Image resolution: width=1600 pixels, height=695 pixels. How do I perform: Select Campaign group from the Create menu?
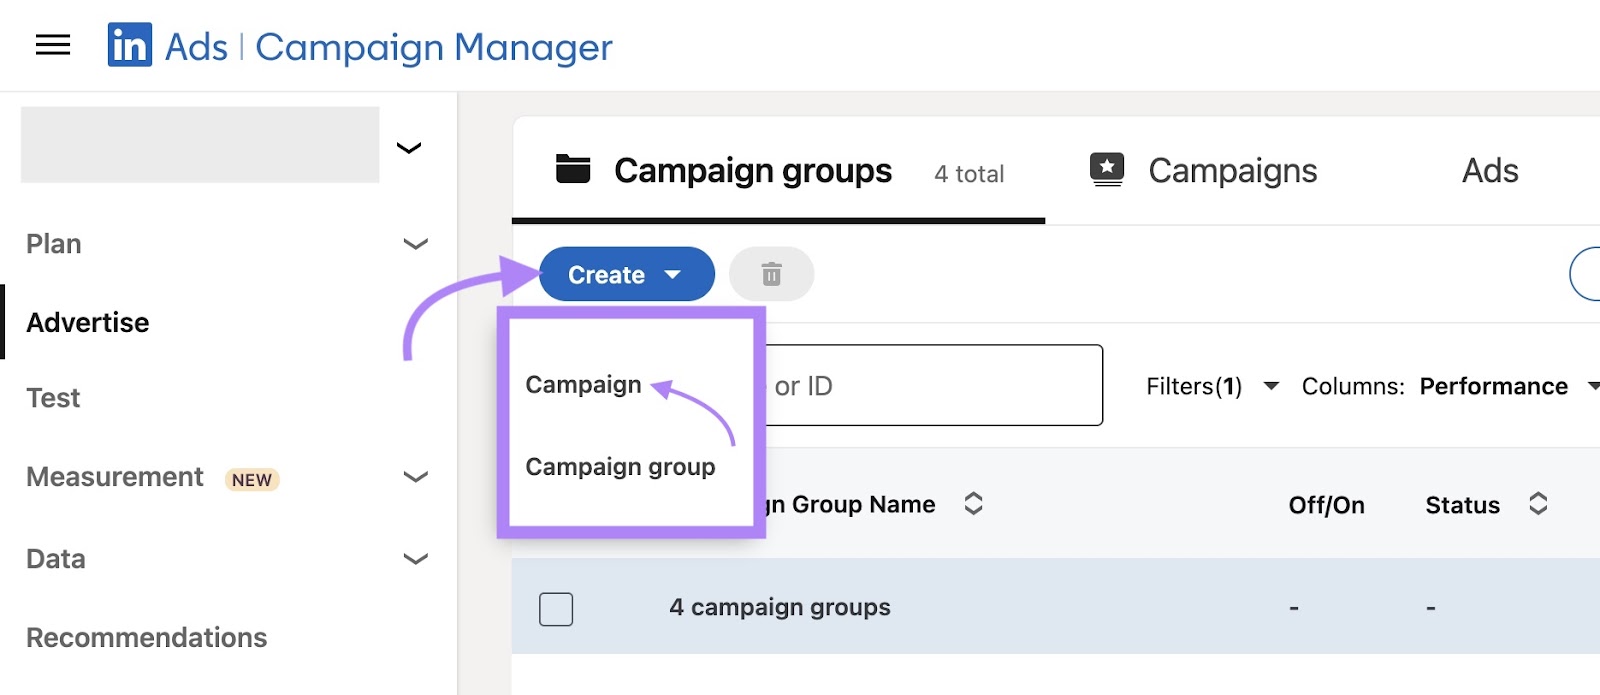[x=620, y=466]
